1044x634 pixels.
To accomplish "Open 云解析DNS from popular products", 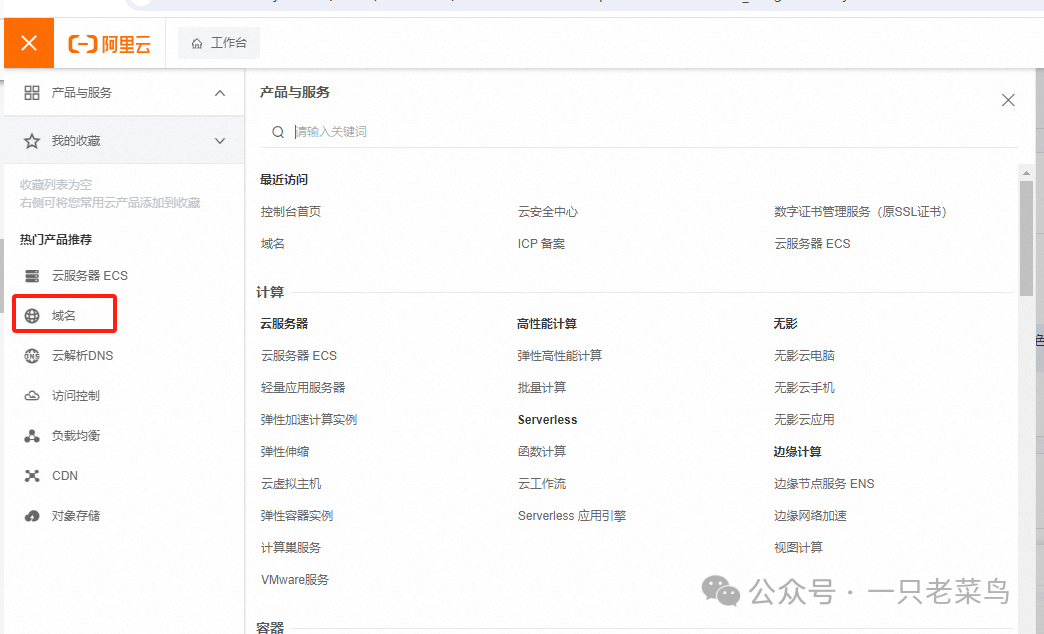I will tap(83, 356).
